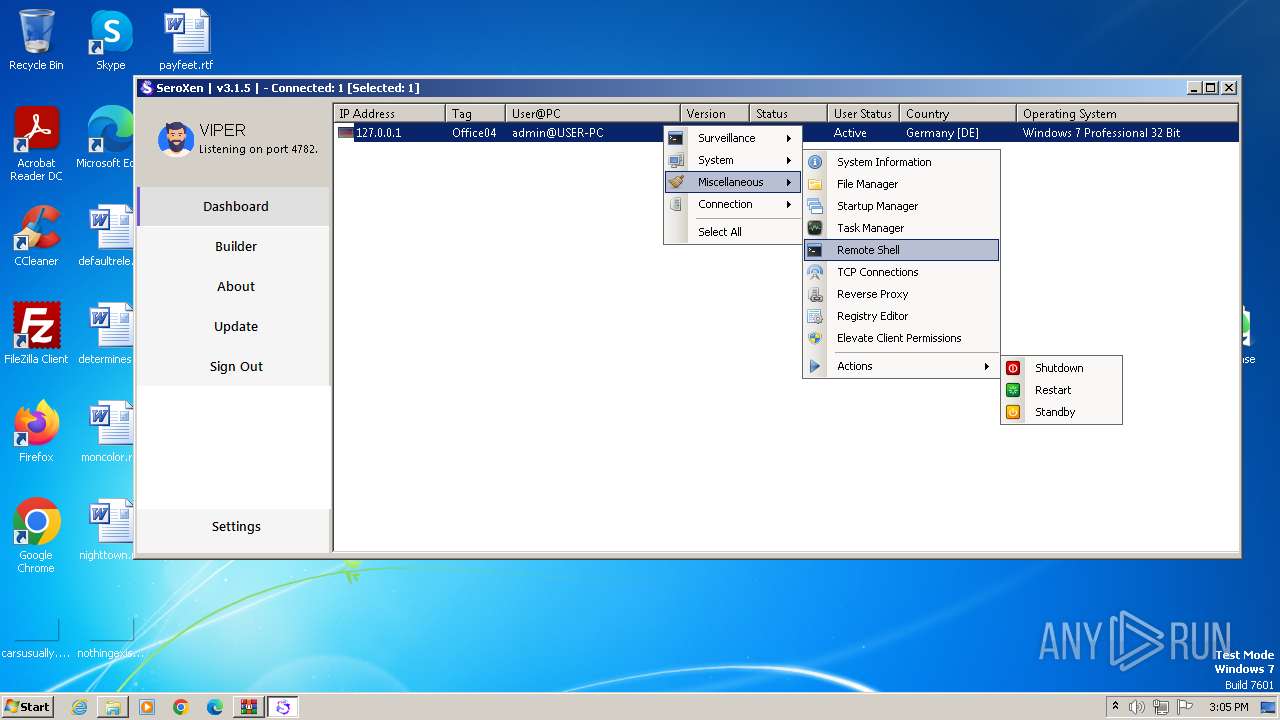Select the payfeet.rtf desktop file
The width and height of the screenshot is (1280, 720).
click(x=186, y=40)
